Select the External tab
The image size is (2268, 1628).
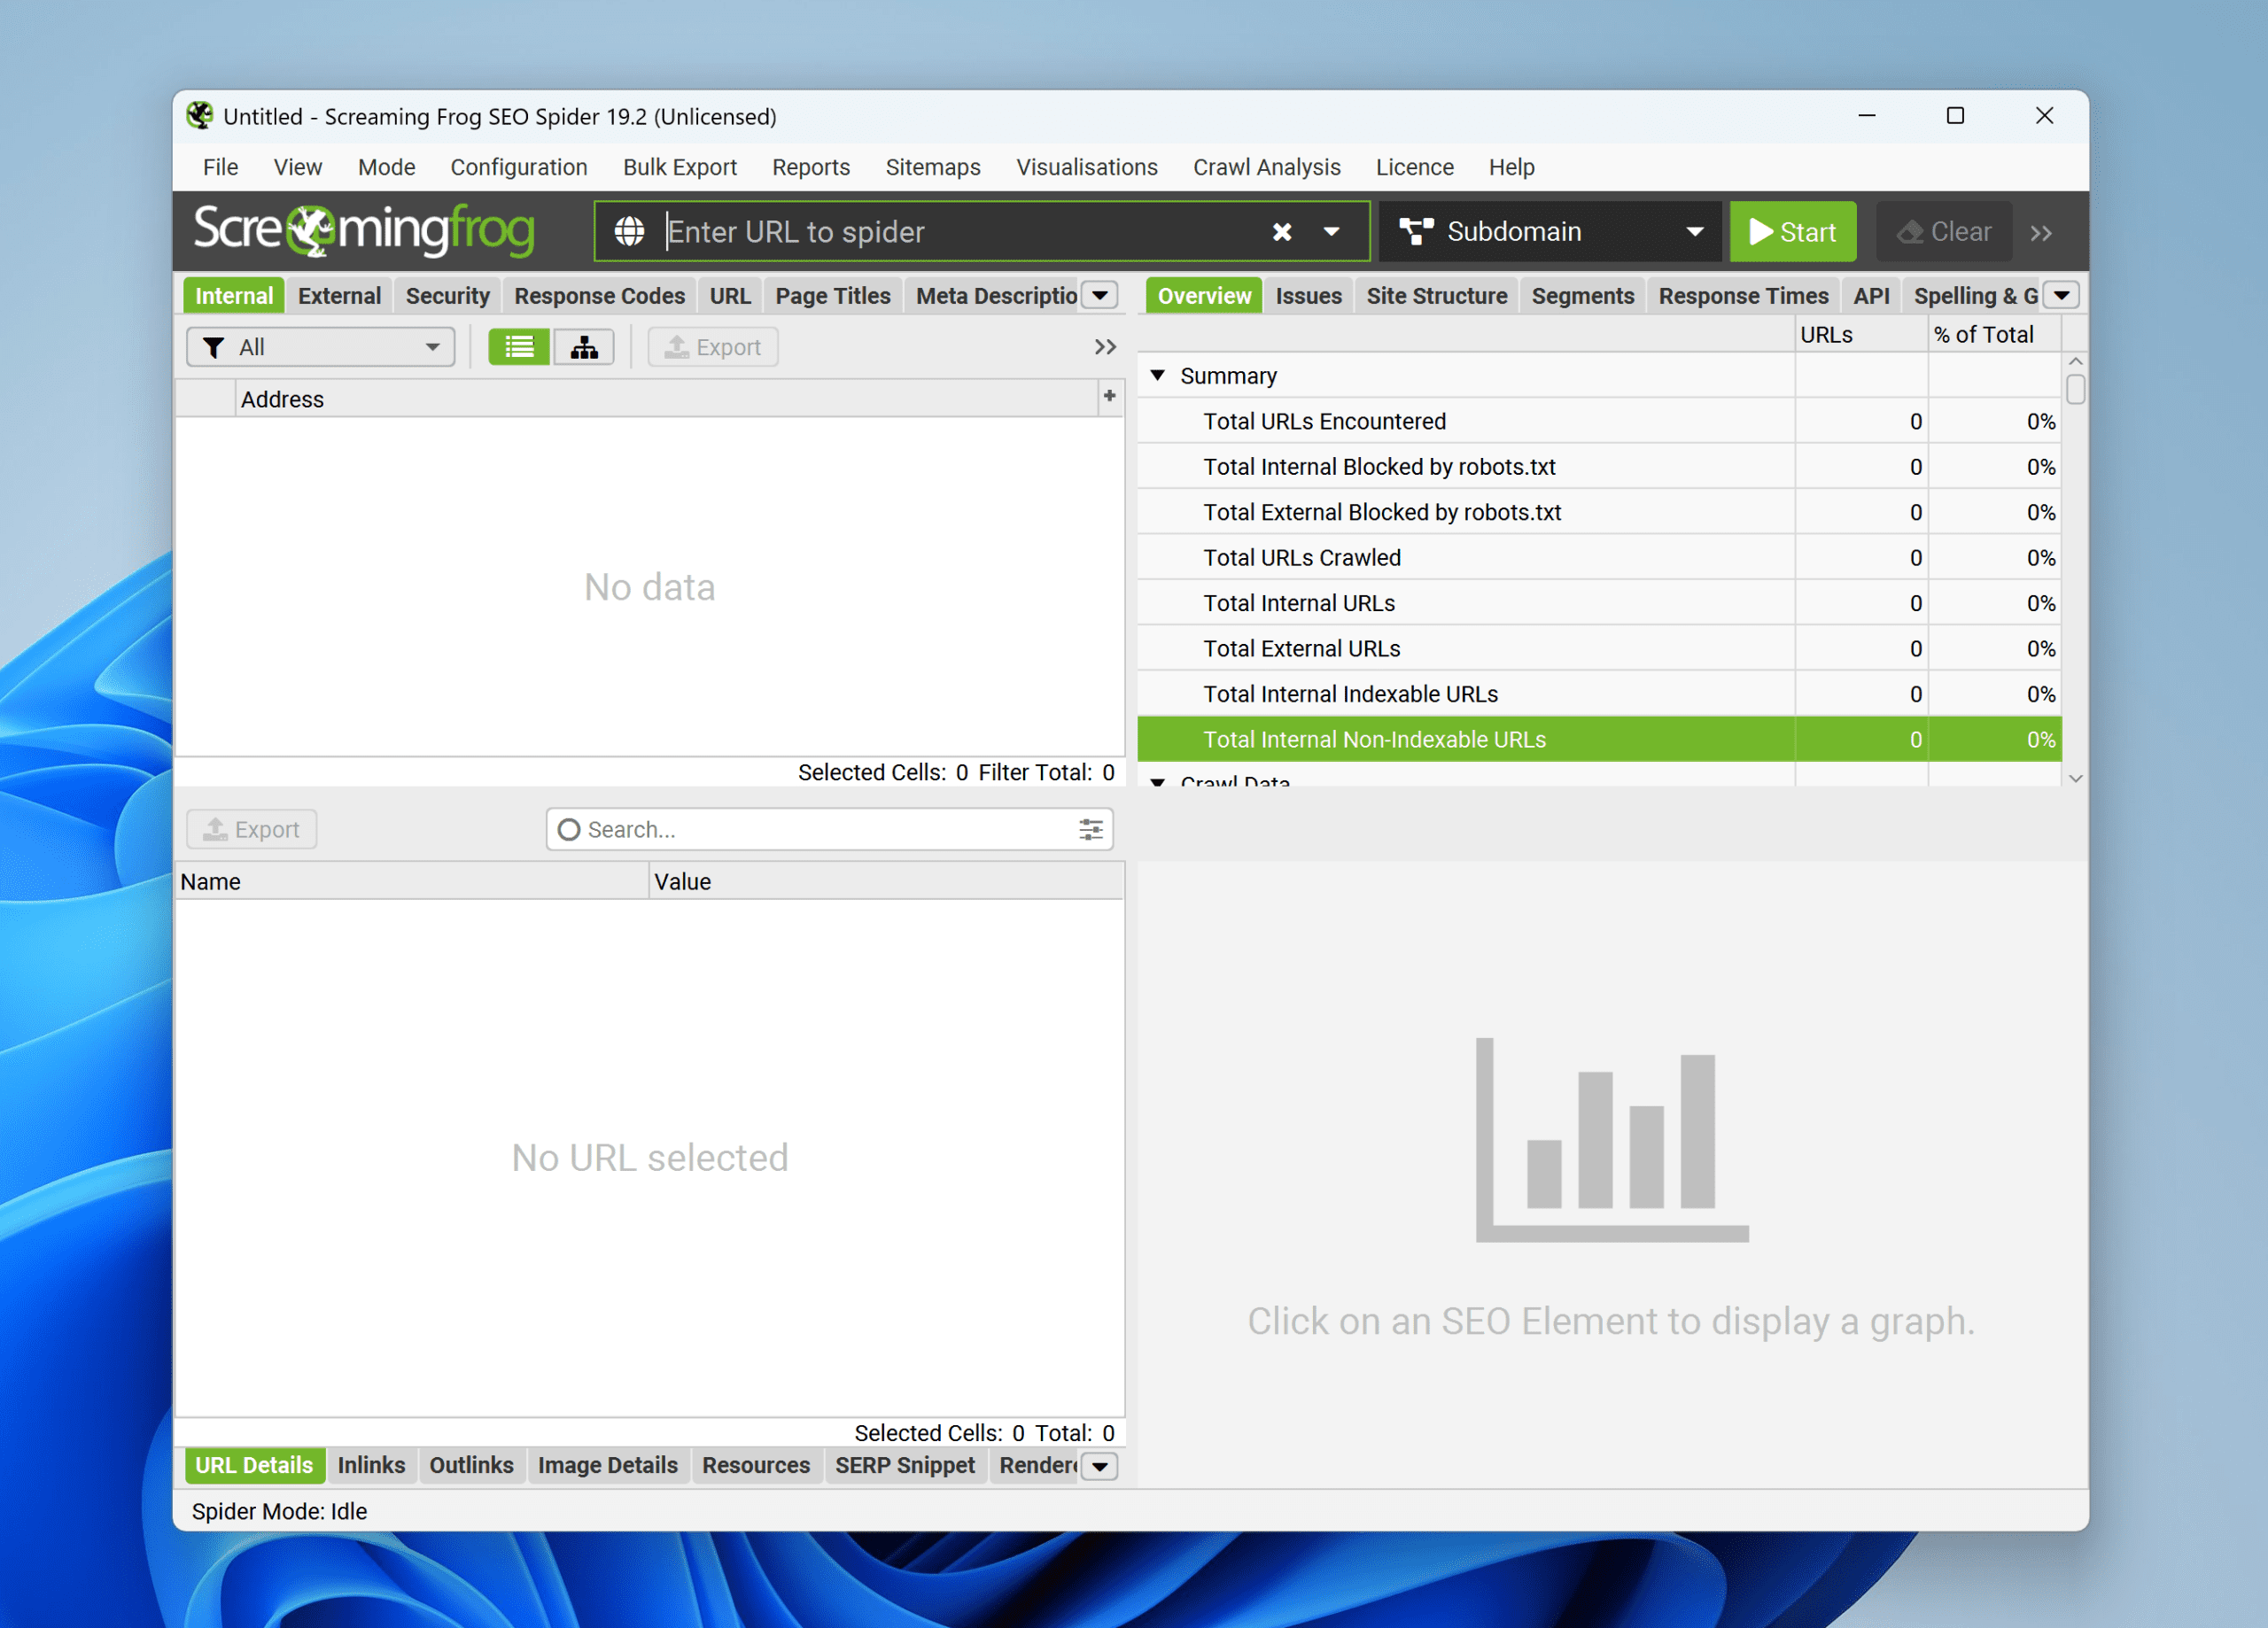pyautogui.click(x=339, y=295)
